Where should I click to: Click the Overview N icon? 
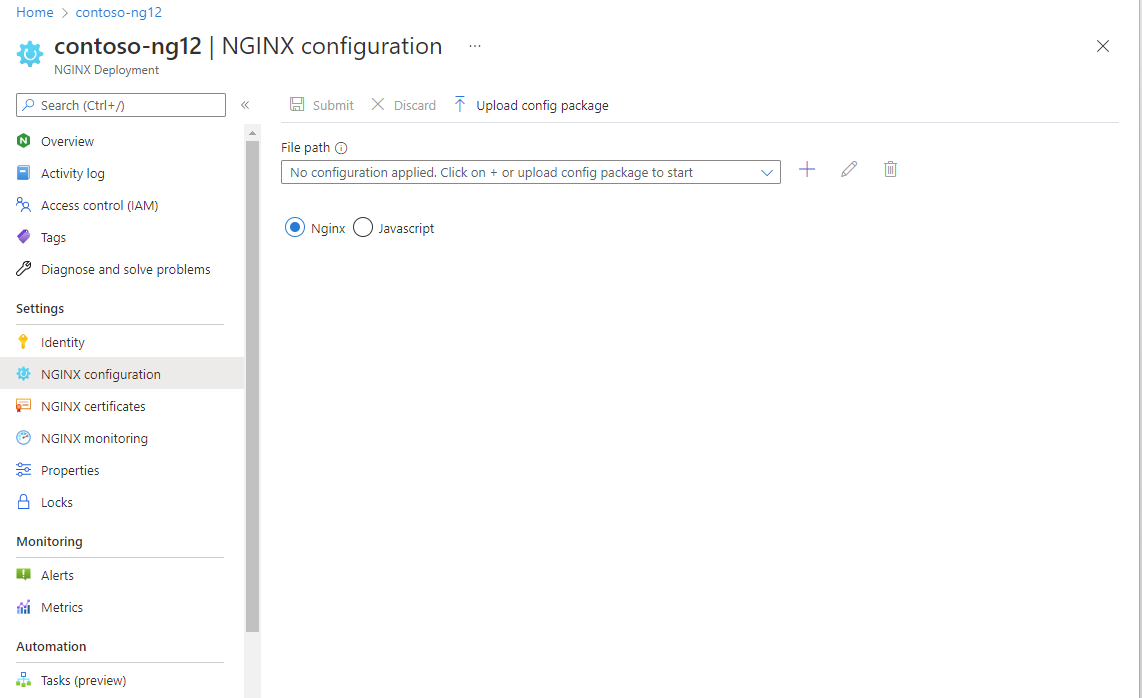23,141
